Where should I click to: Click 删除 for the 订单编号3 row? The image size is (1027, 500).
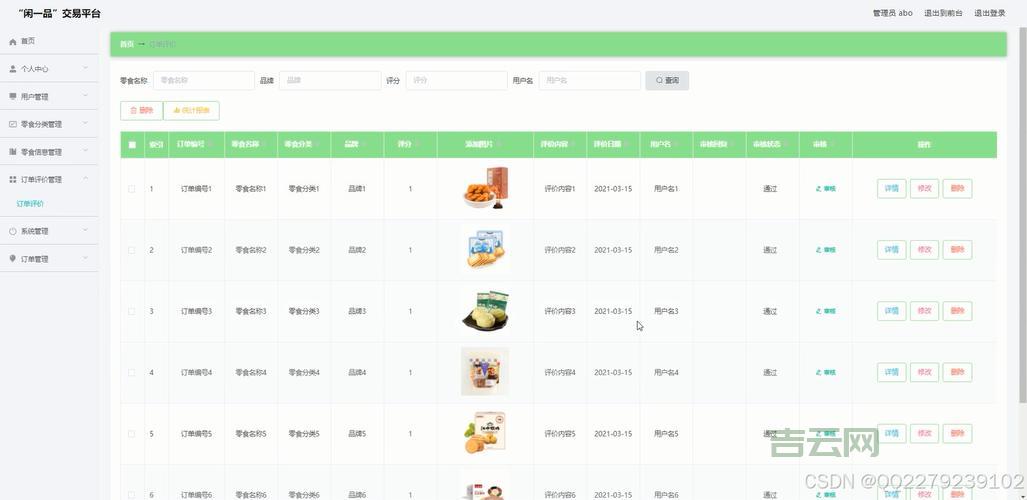(957, 311)
